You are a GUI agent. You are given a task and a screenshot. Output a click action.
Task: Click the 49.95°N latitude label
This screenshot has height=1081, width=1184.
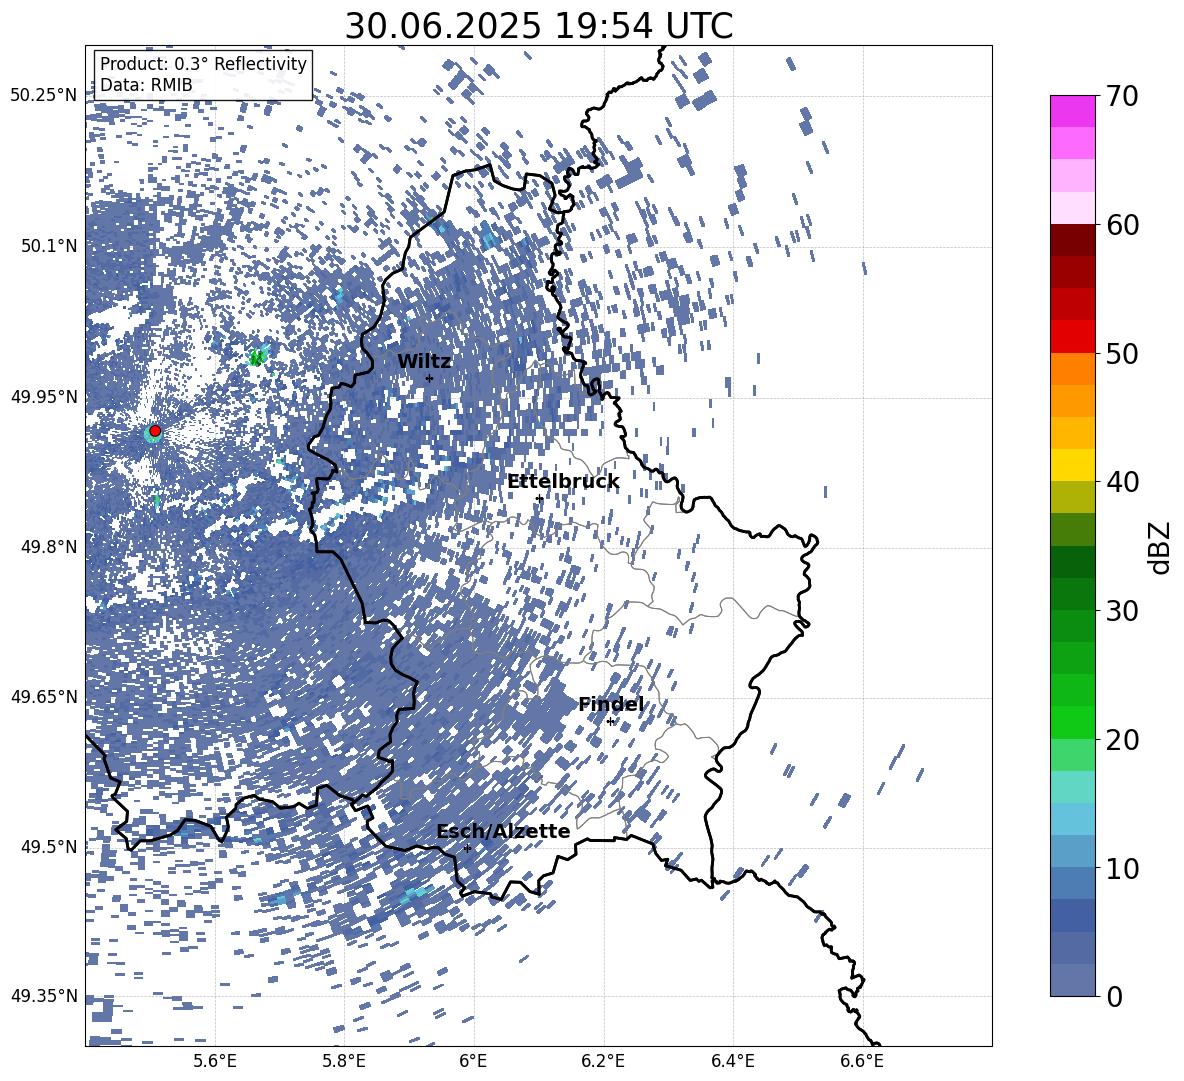tap(44, 396)
